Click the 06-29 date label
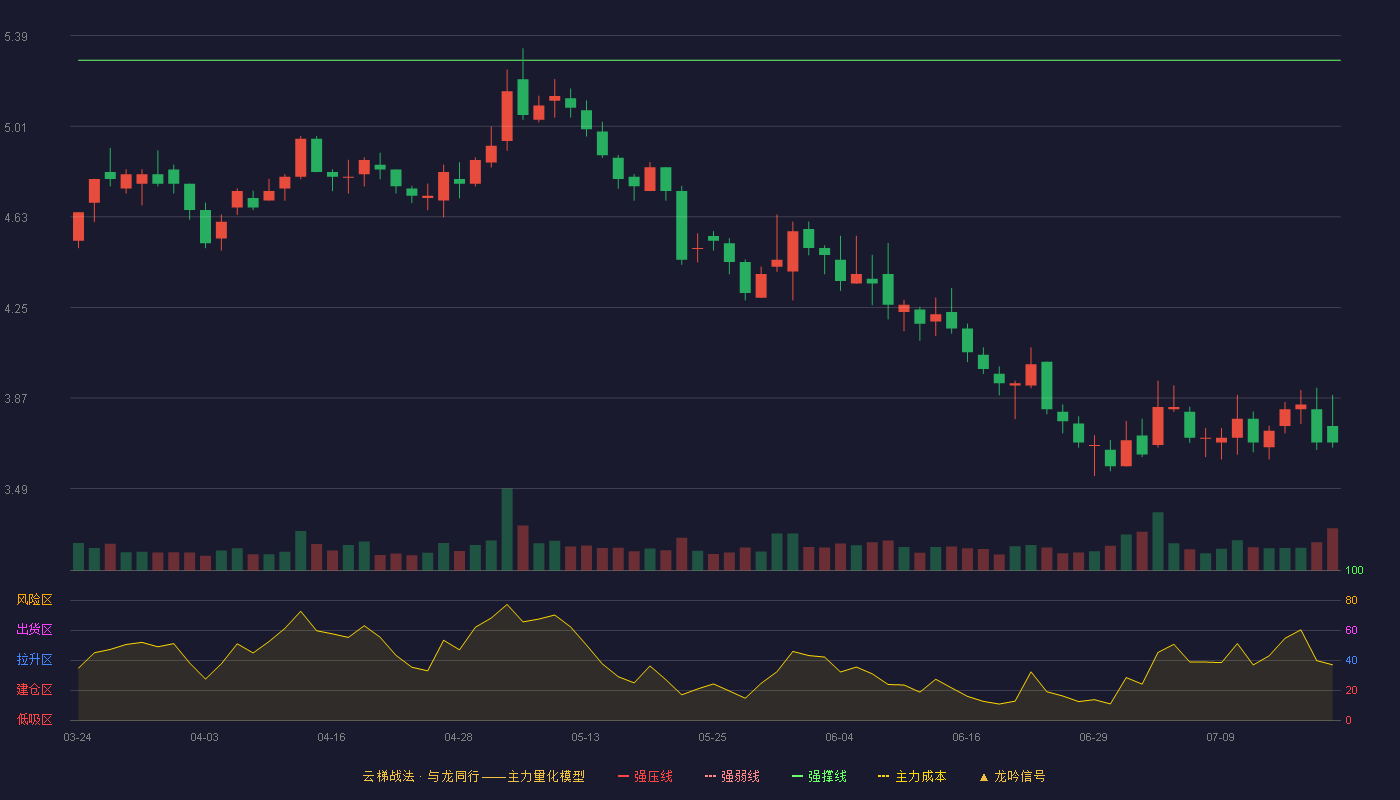Screen dimensions: 1400x800 click(1093, 737)
